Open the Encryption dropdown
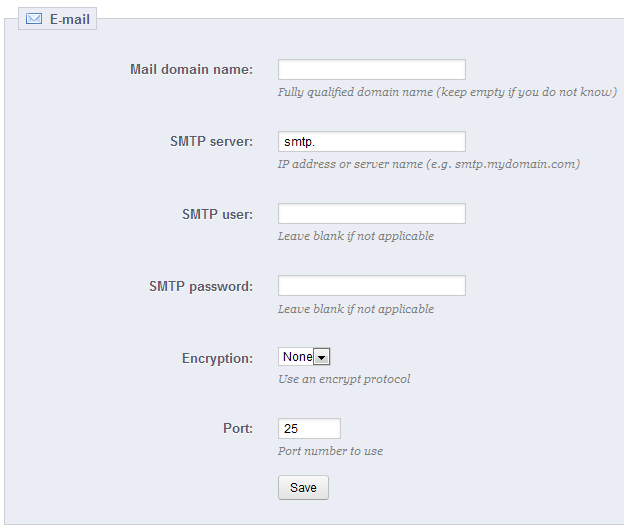The image size is (624, 527). 304,357
